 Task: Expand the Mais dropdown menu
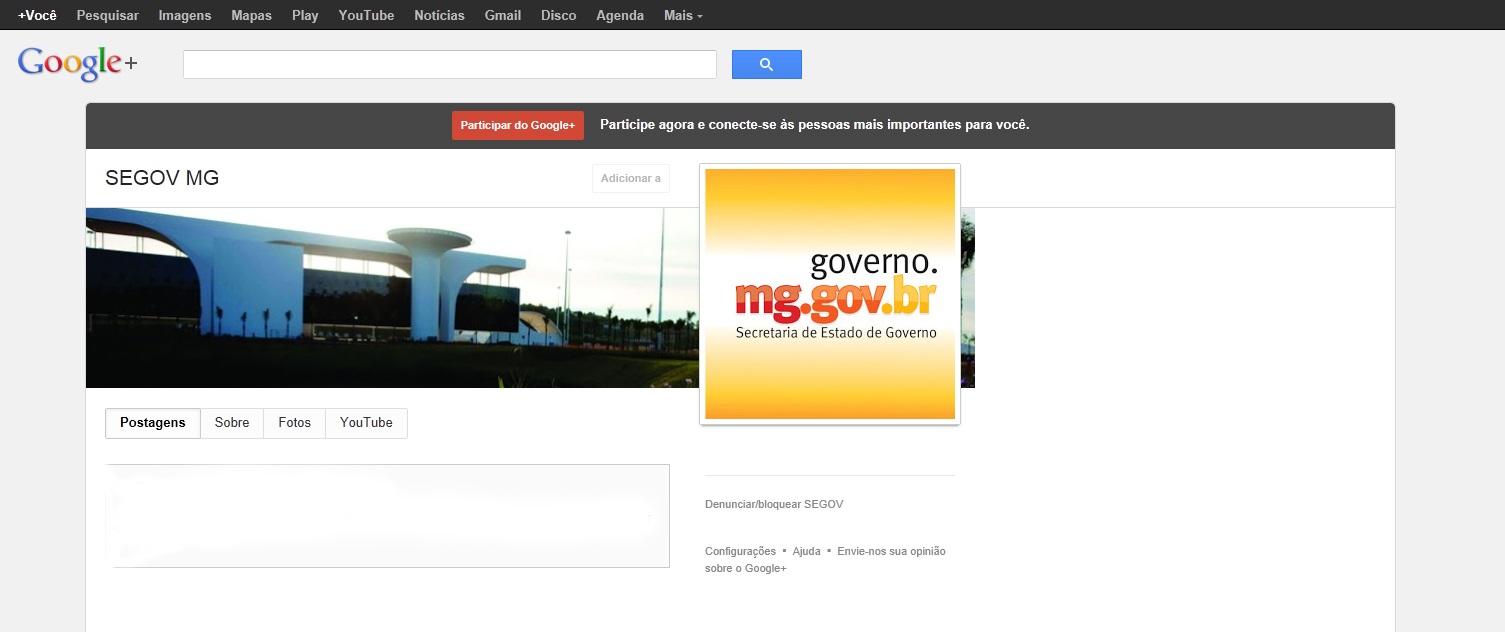[683, 16]
